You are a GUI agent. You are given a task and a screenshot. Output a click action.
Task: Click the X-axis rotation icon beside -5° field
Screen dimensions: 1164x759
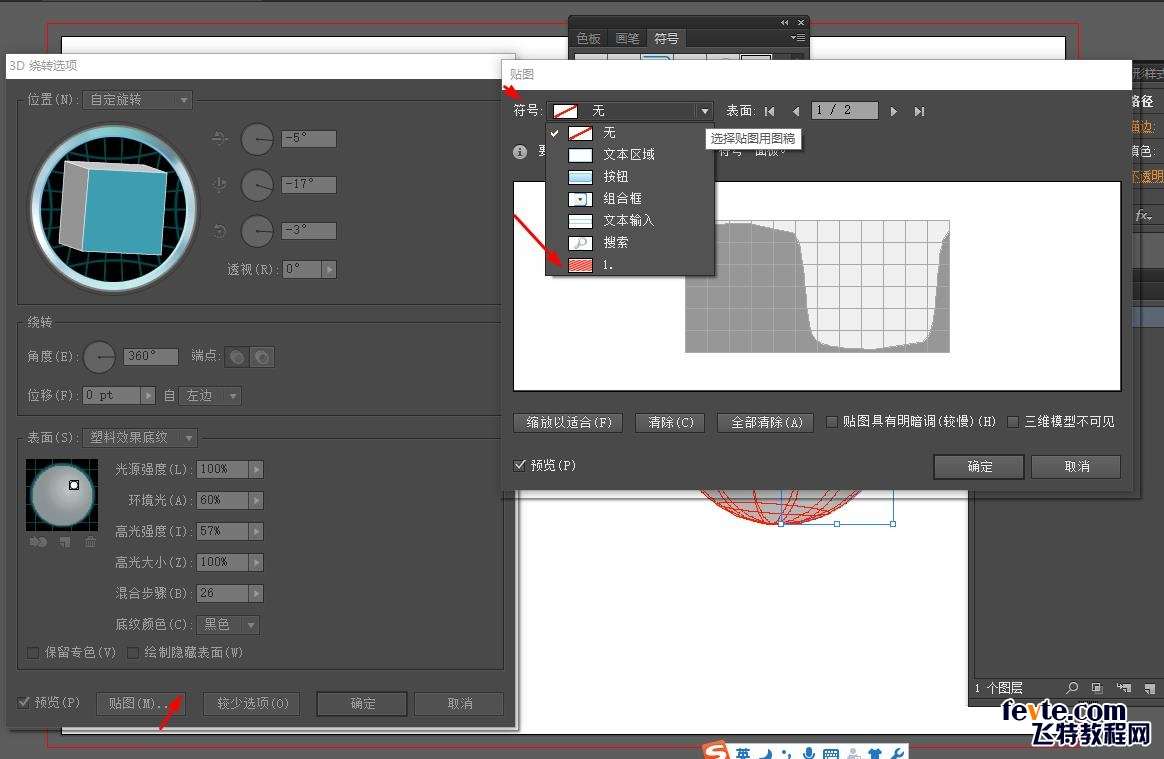(x=220, y=138)
